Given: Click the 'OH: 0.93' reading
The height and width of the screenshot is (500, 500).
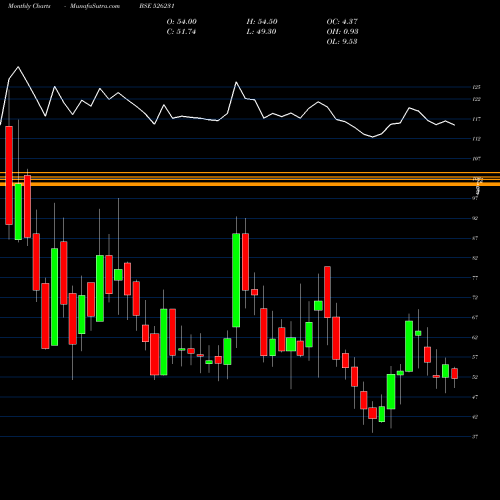Looking at the screenshot, I should click(343, 32).
